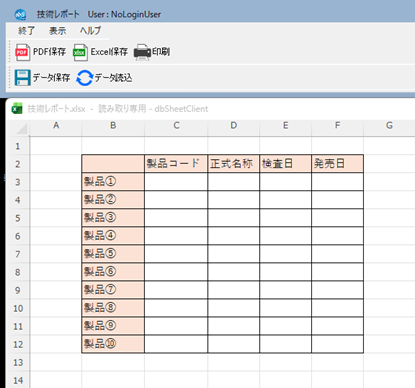The height and width of the screenshot is (388, 415).
Task: Click the 発売日 header cell
Action: pos(337,164)
